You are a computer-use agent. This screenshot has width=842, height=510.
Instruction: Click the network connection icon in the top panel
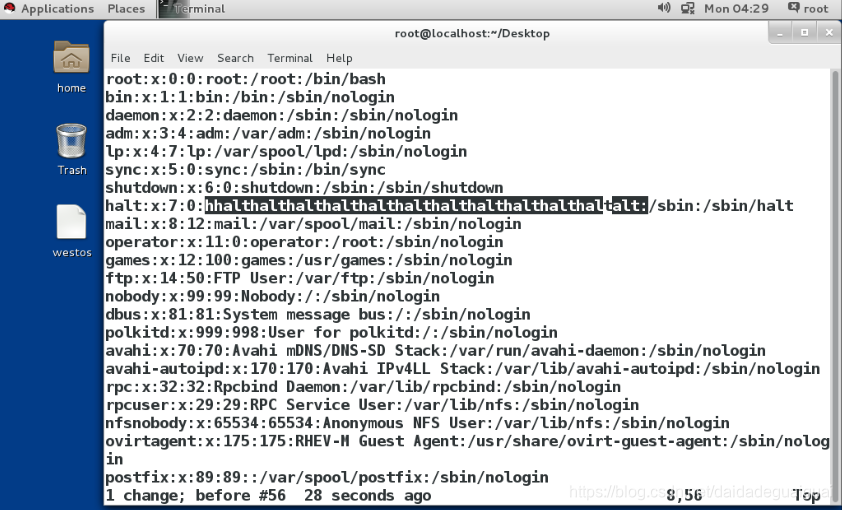(x=687, y=9)
